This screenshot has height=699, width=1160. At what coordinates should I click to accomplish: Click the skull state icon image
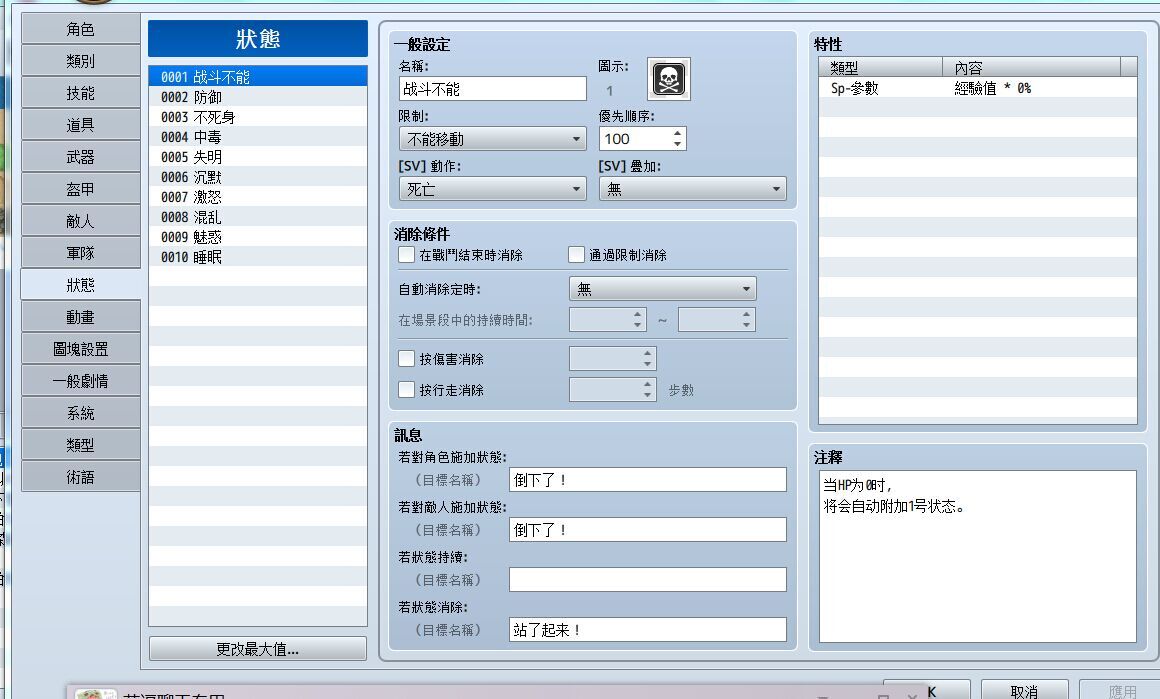669,78
